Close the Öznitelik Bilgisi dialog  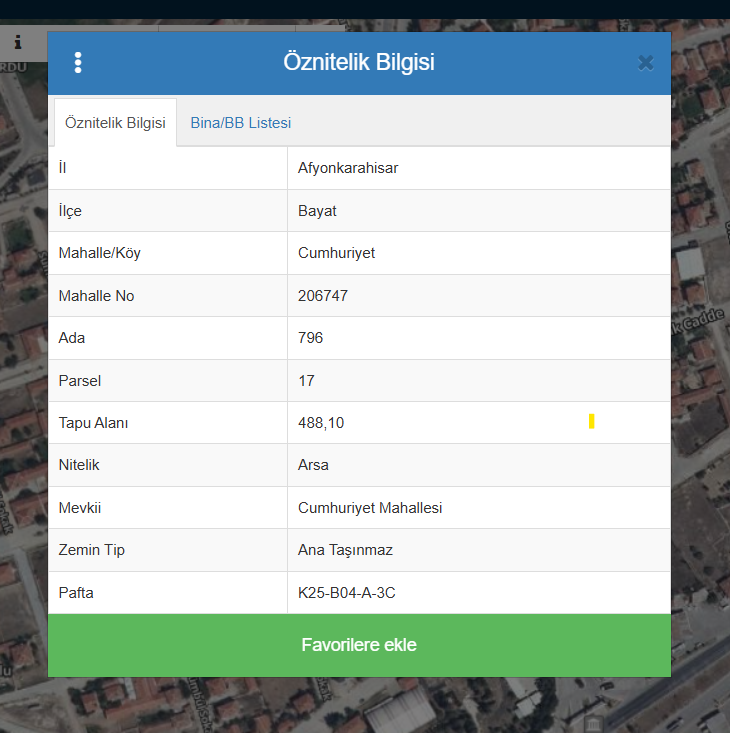(x=645, y=63)
